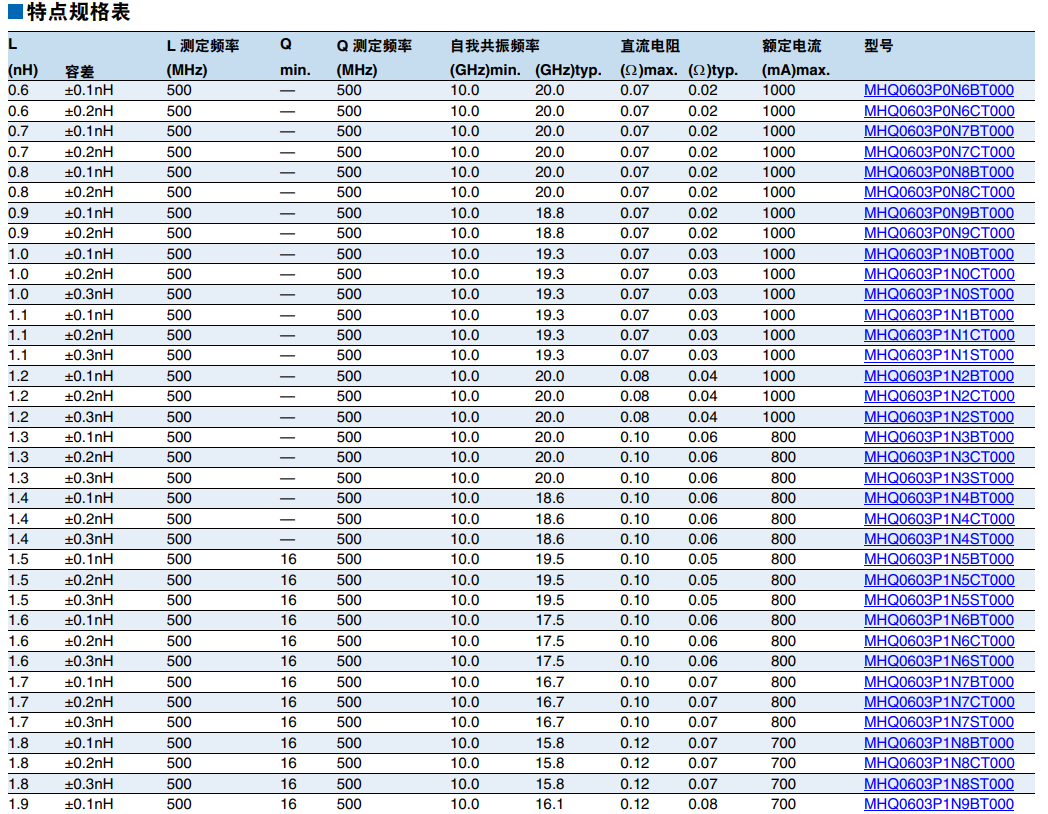Open the MHQ0603P1N3CT000 part link
This screenshot has height=814, width=1048.
point(939,457)
